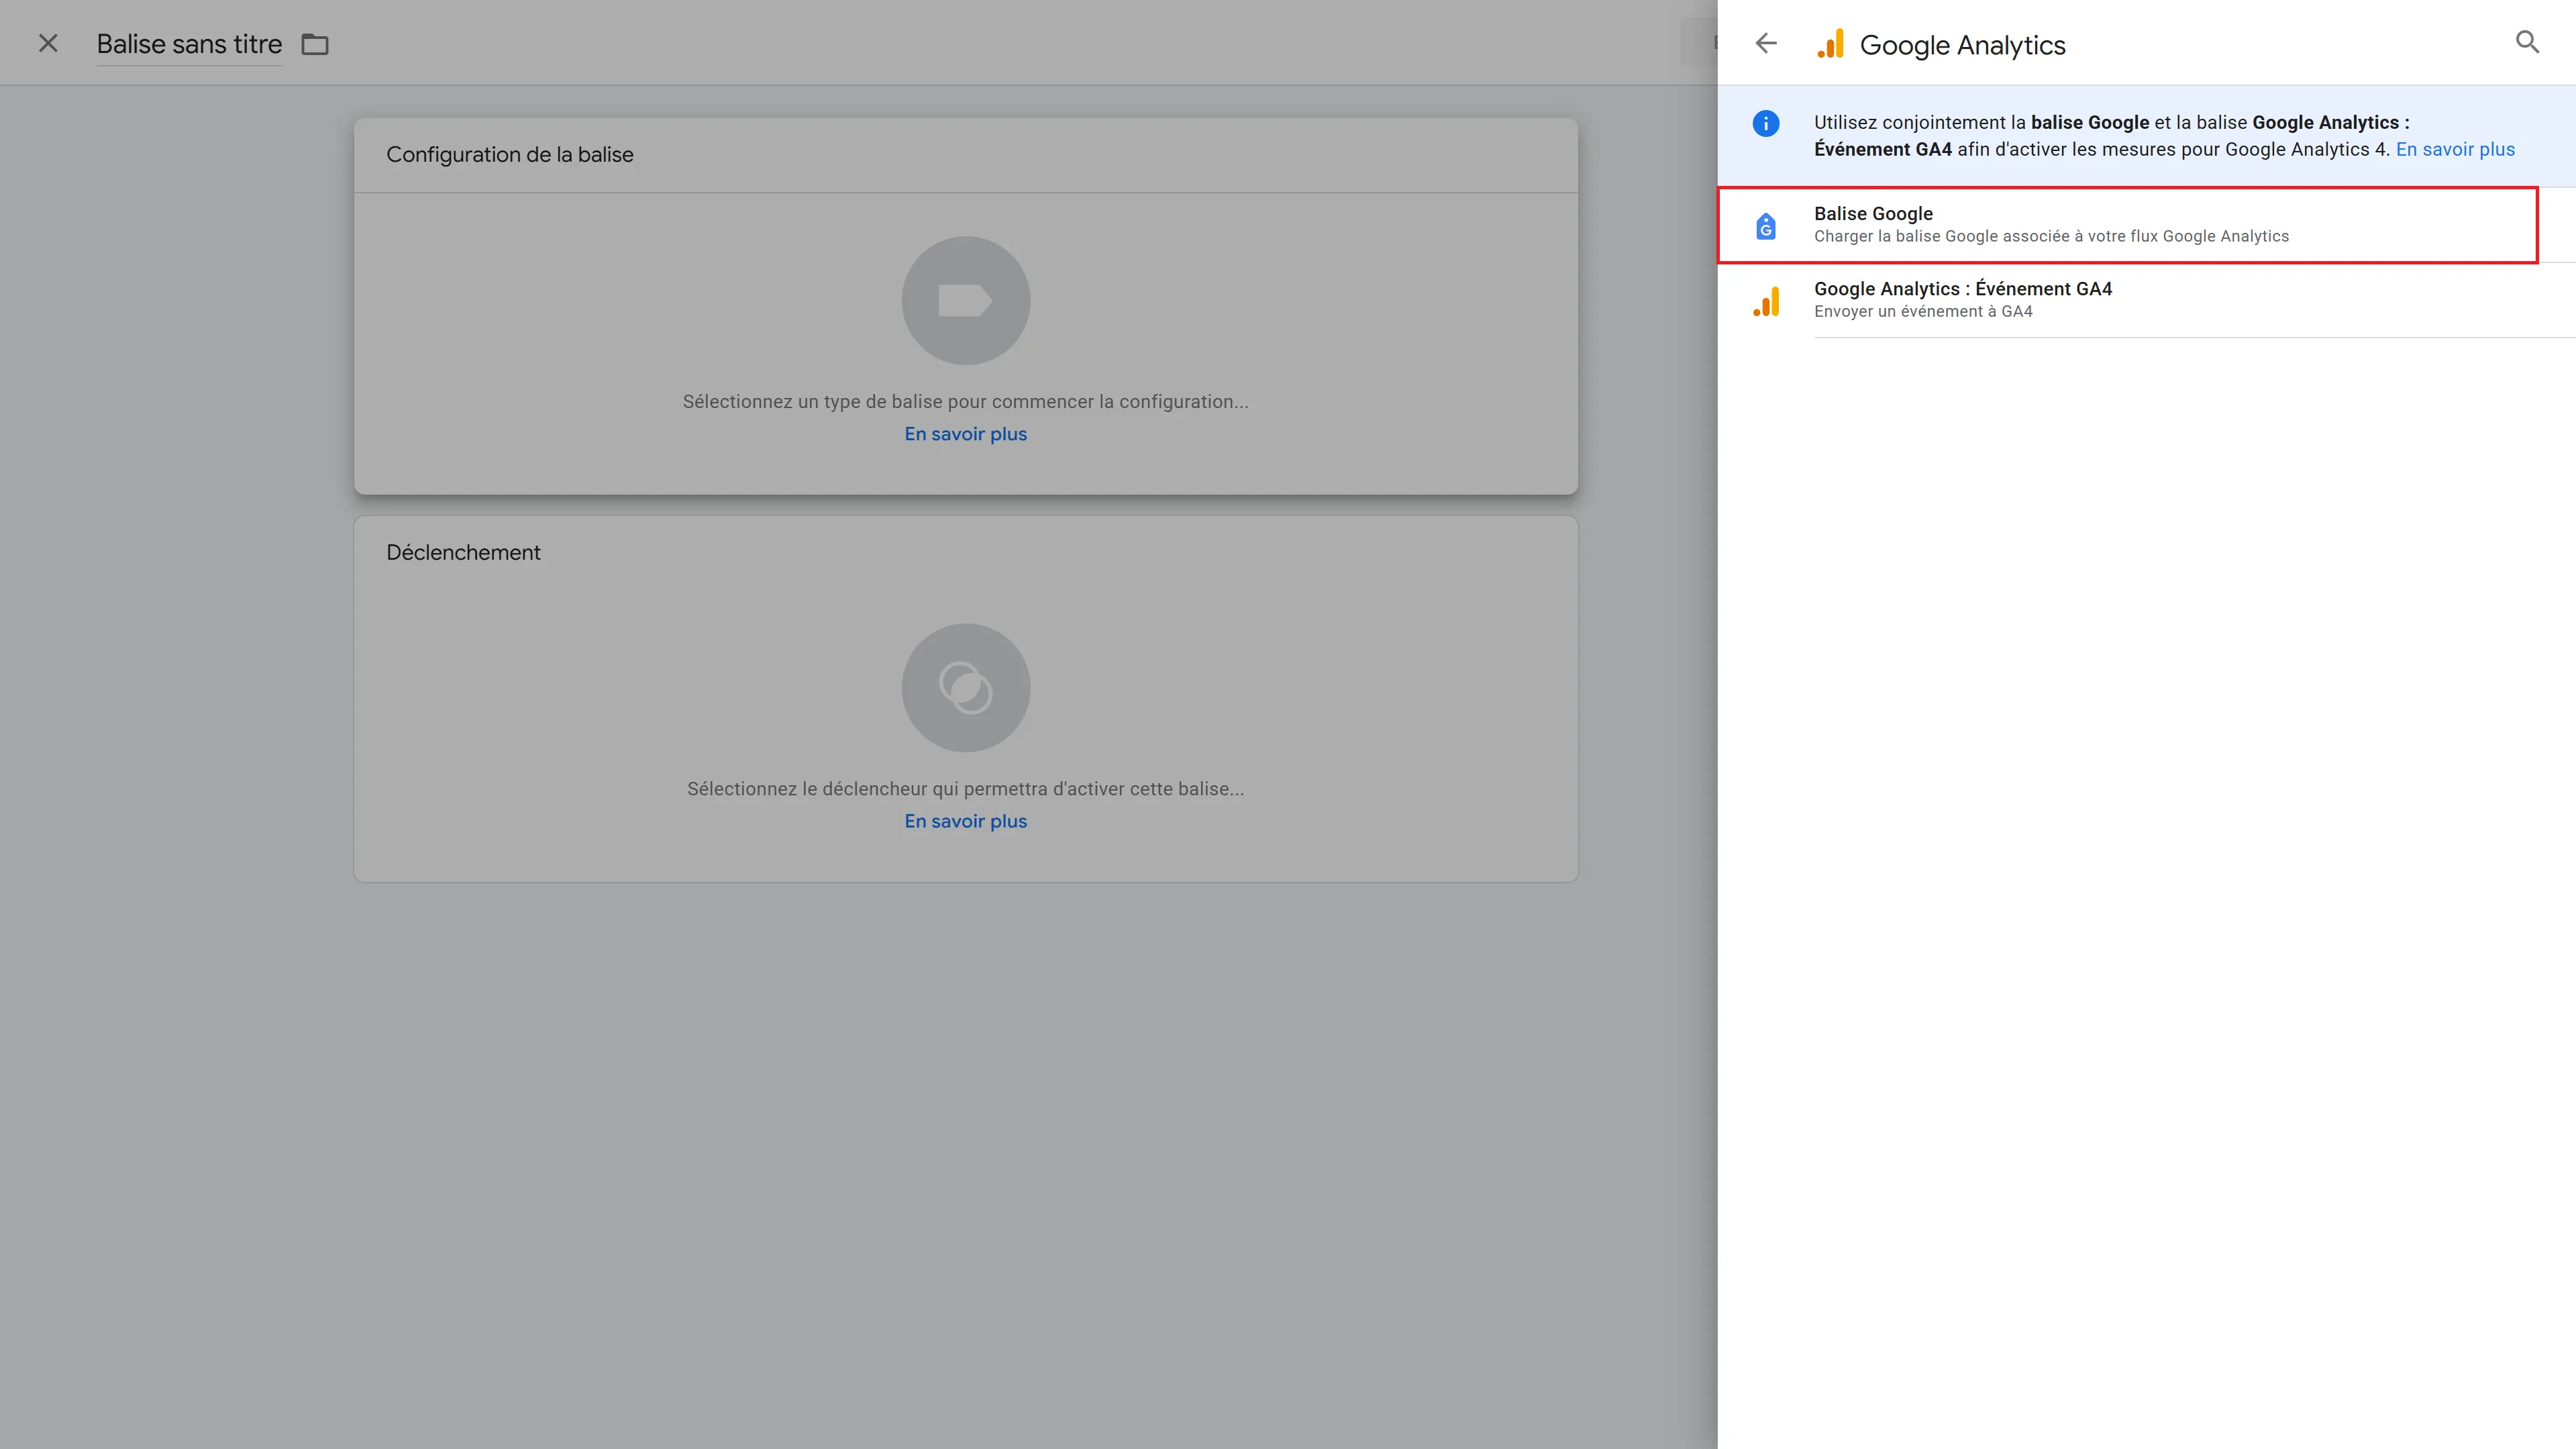Click the 'Déclenchement' section heading

(463, 552)
